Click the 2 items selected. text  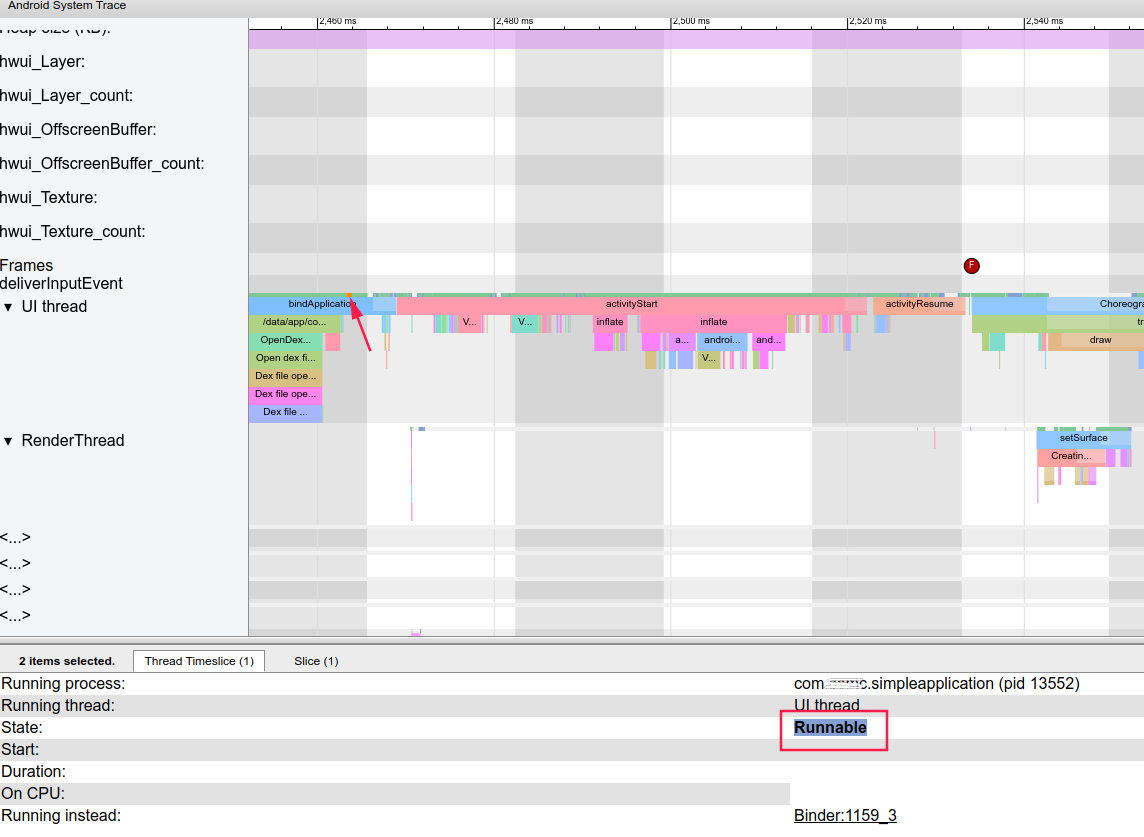coord(67,661)
